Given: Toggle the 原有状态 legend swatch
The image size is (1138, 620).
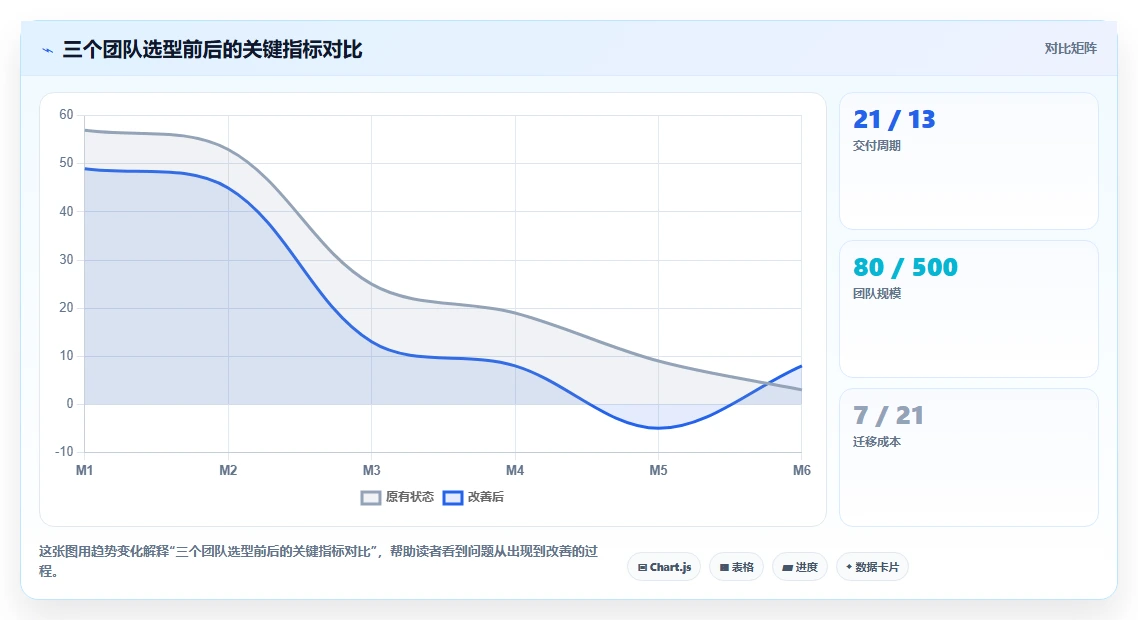Looking at the screenshot, I should [x=371, y=497].
